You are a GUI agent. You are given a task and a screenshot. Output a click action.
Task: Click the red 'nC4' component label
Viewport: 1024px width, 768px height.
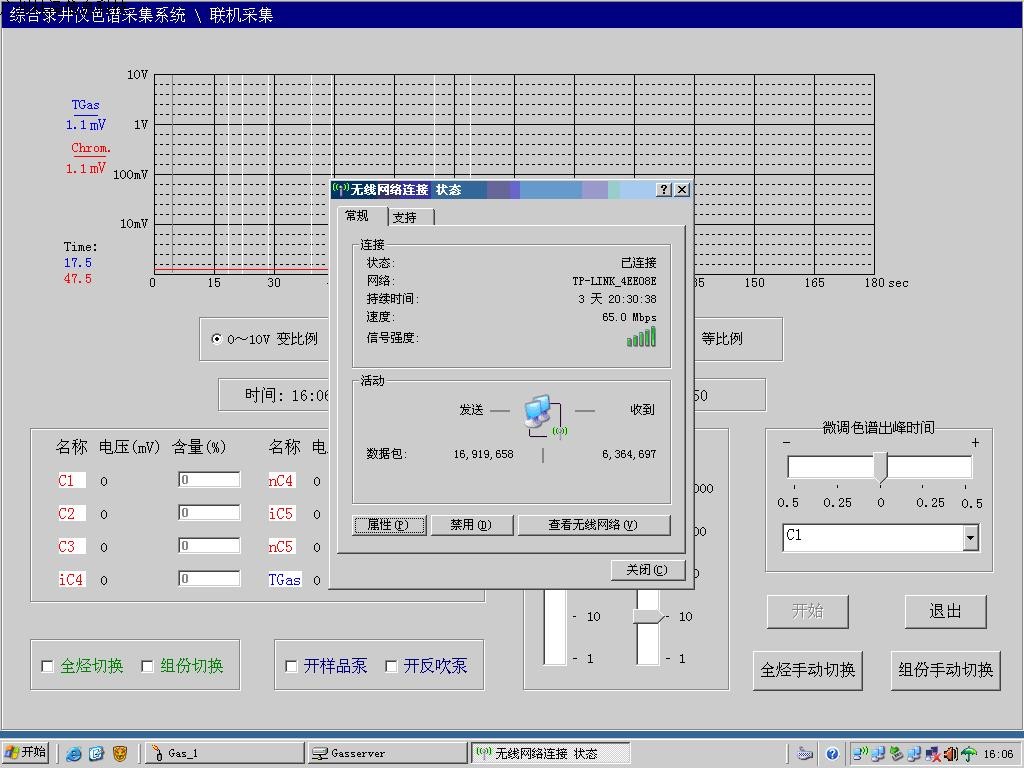click(x=281, y=481)
